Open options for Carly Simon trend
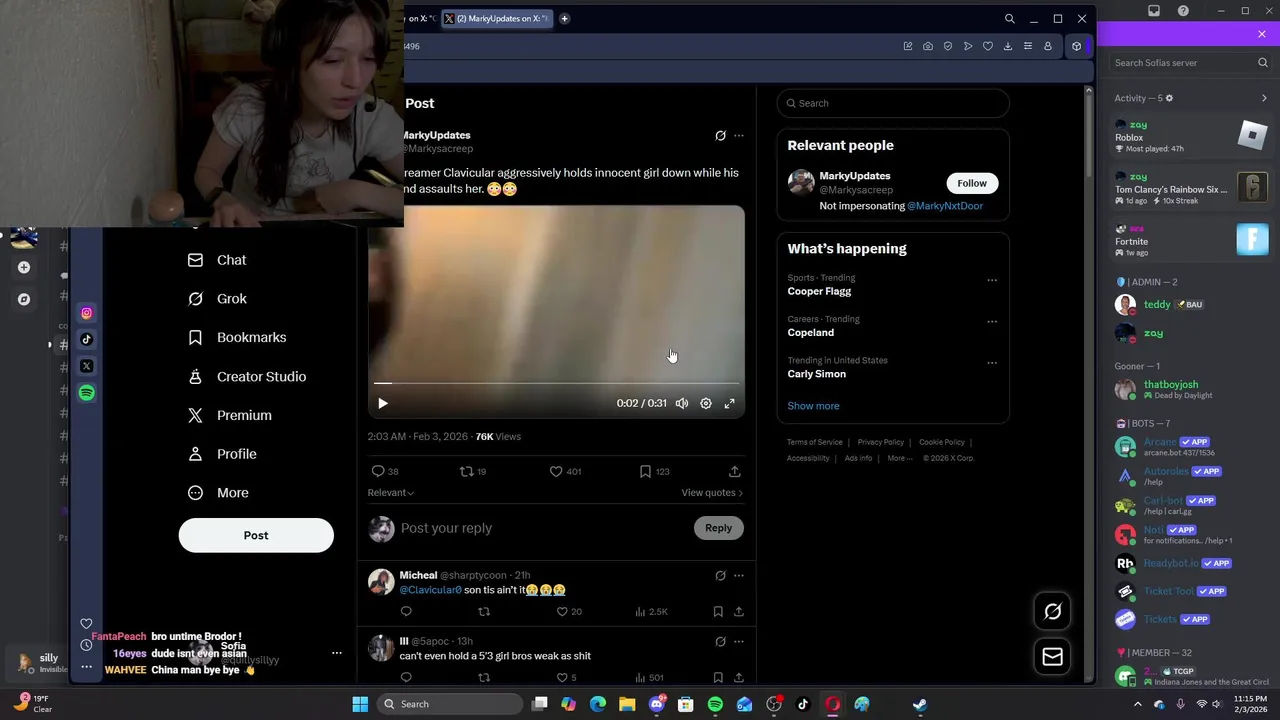 992,362
